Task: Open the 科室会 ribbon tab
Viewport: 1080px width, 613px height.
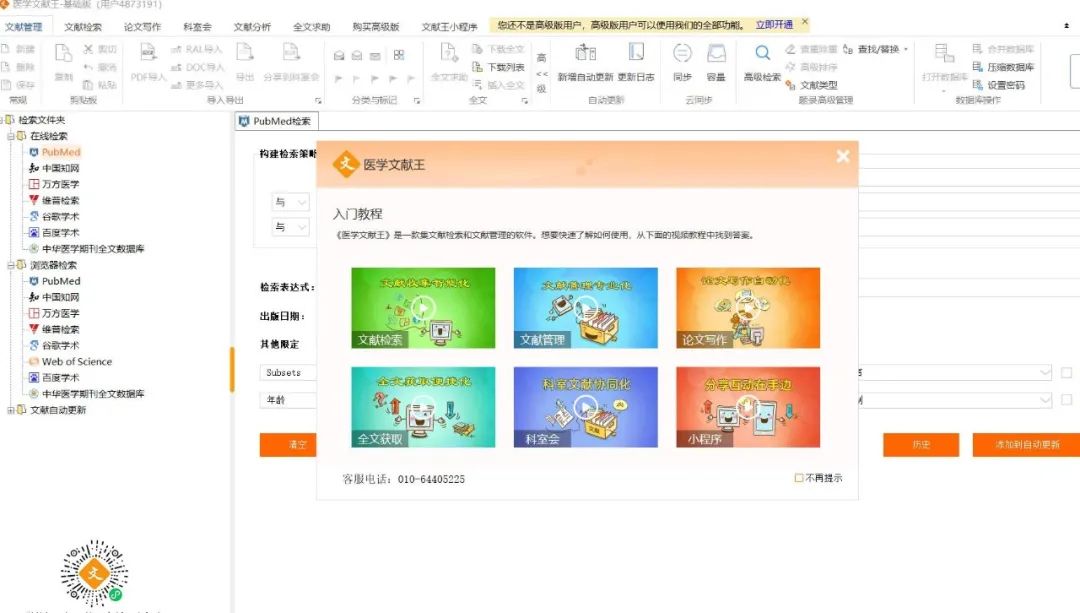Action: click(197, 27)
